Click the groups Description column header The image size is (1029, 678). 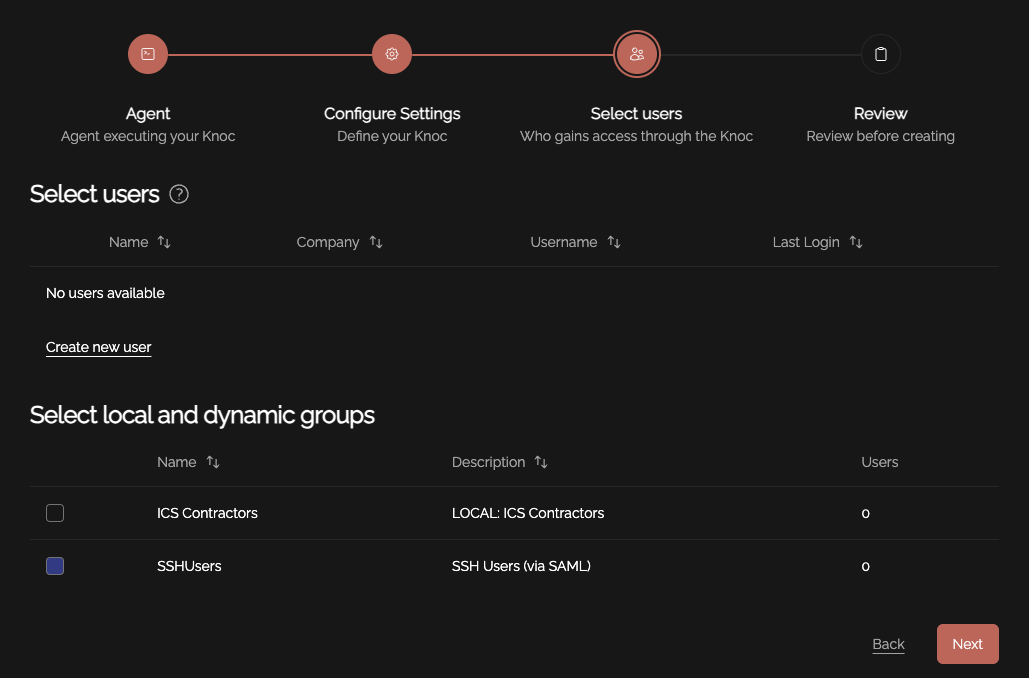pyautogui.click(x=488, y=462)
